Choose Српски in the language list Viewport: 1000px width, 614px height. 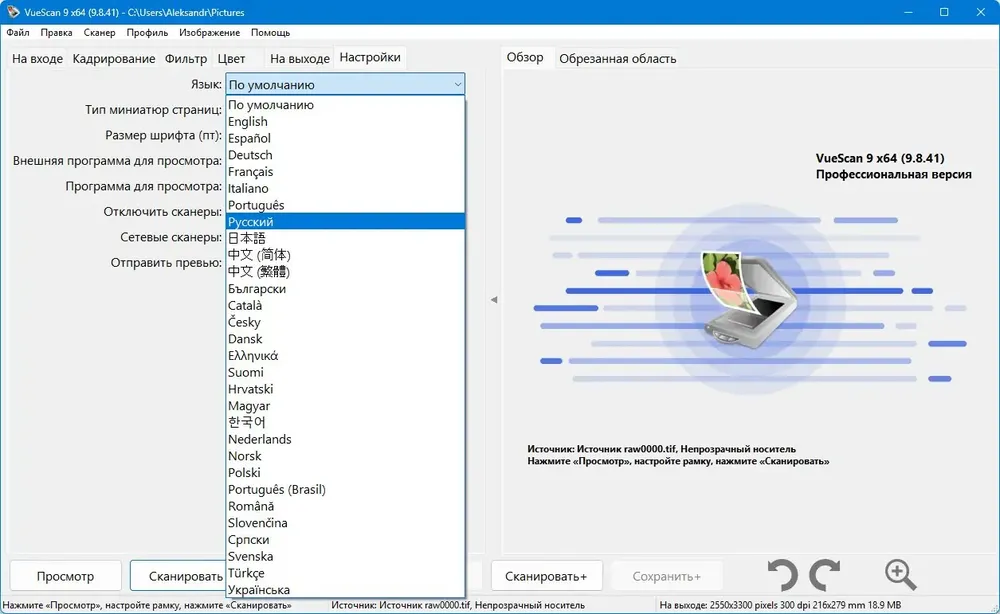click(345, 539)
